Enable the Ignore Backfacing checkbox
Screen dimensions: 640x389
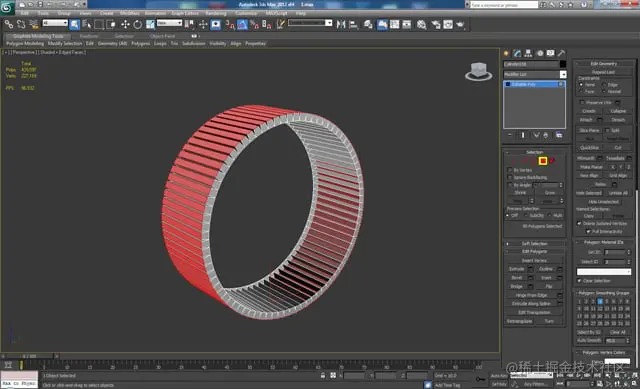pos(510,177)
